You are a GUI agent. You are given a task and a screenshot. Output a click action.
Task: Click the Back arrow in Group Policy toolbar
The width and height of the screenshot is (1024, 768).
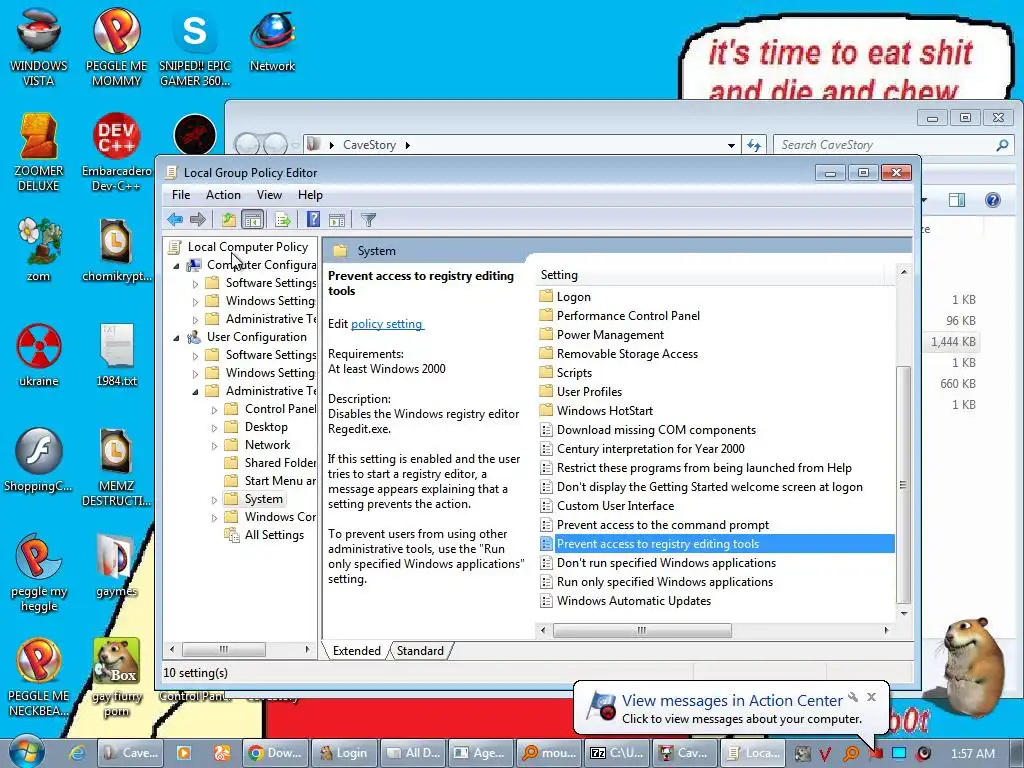pos(174,219)
